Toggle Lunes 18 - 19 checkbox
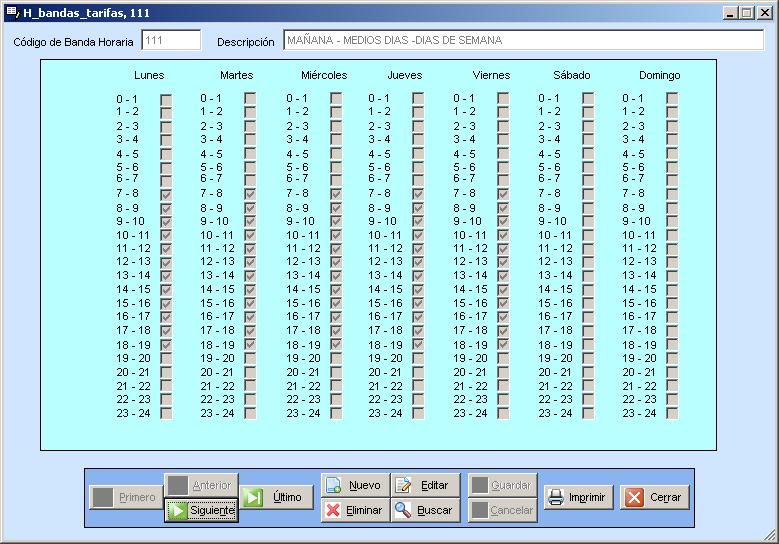 [166, 344]
